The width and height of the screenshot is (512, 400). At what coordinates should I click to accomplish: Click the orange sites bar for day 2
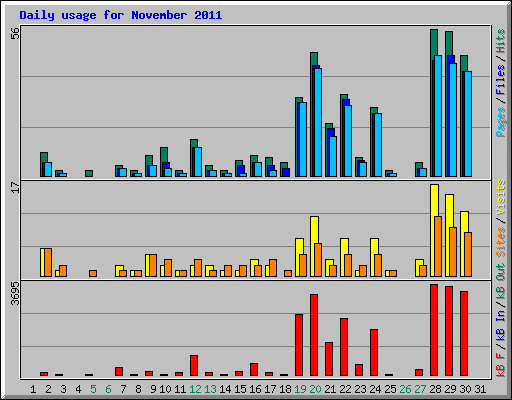tap(48, 262)
